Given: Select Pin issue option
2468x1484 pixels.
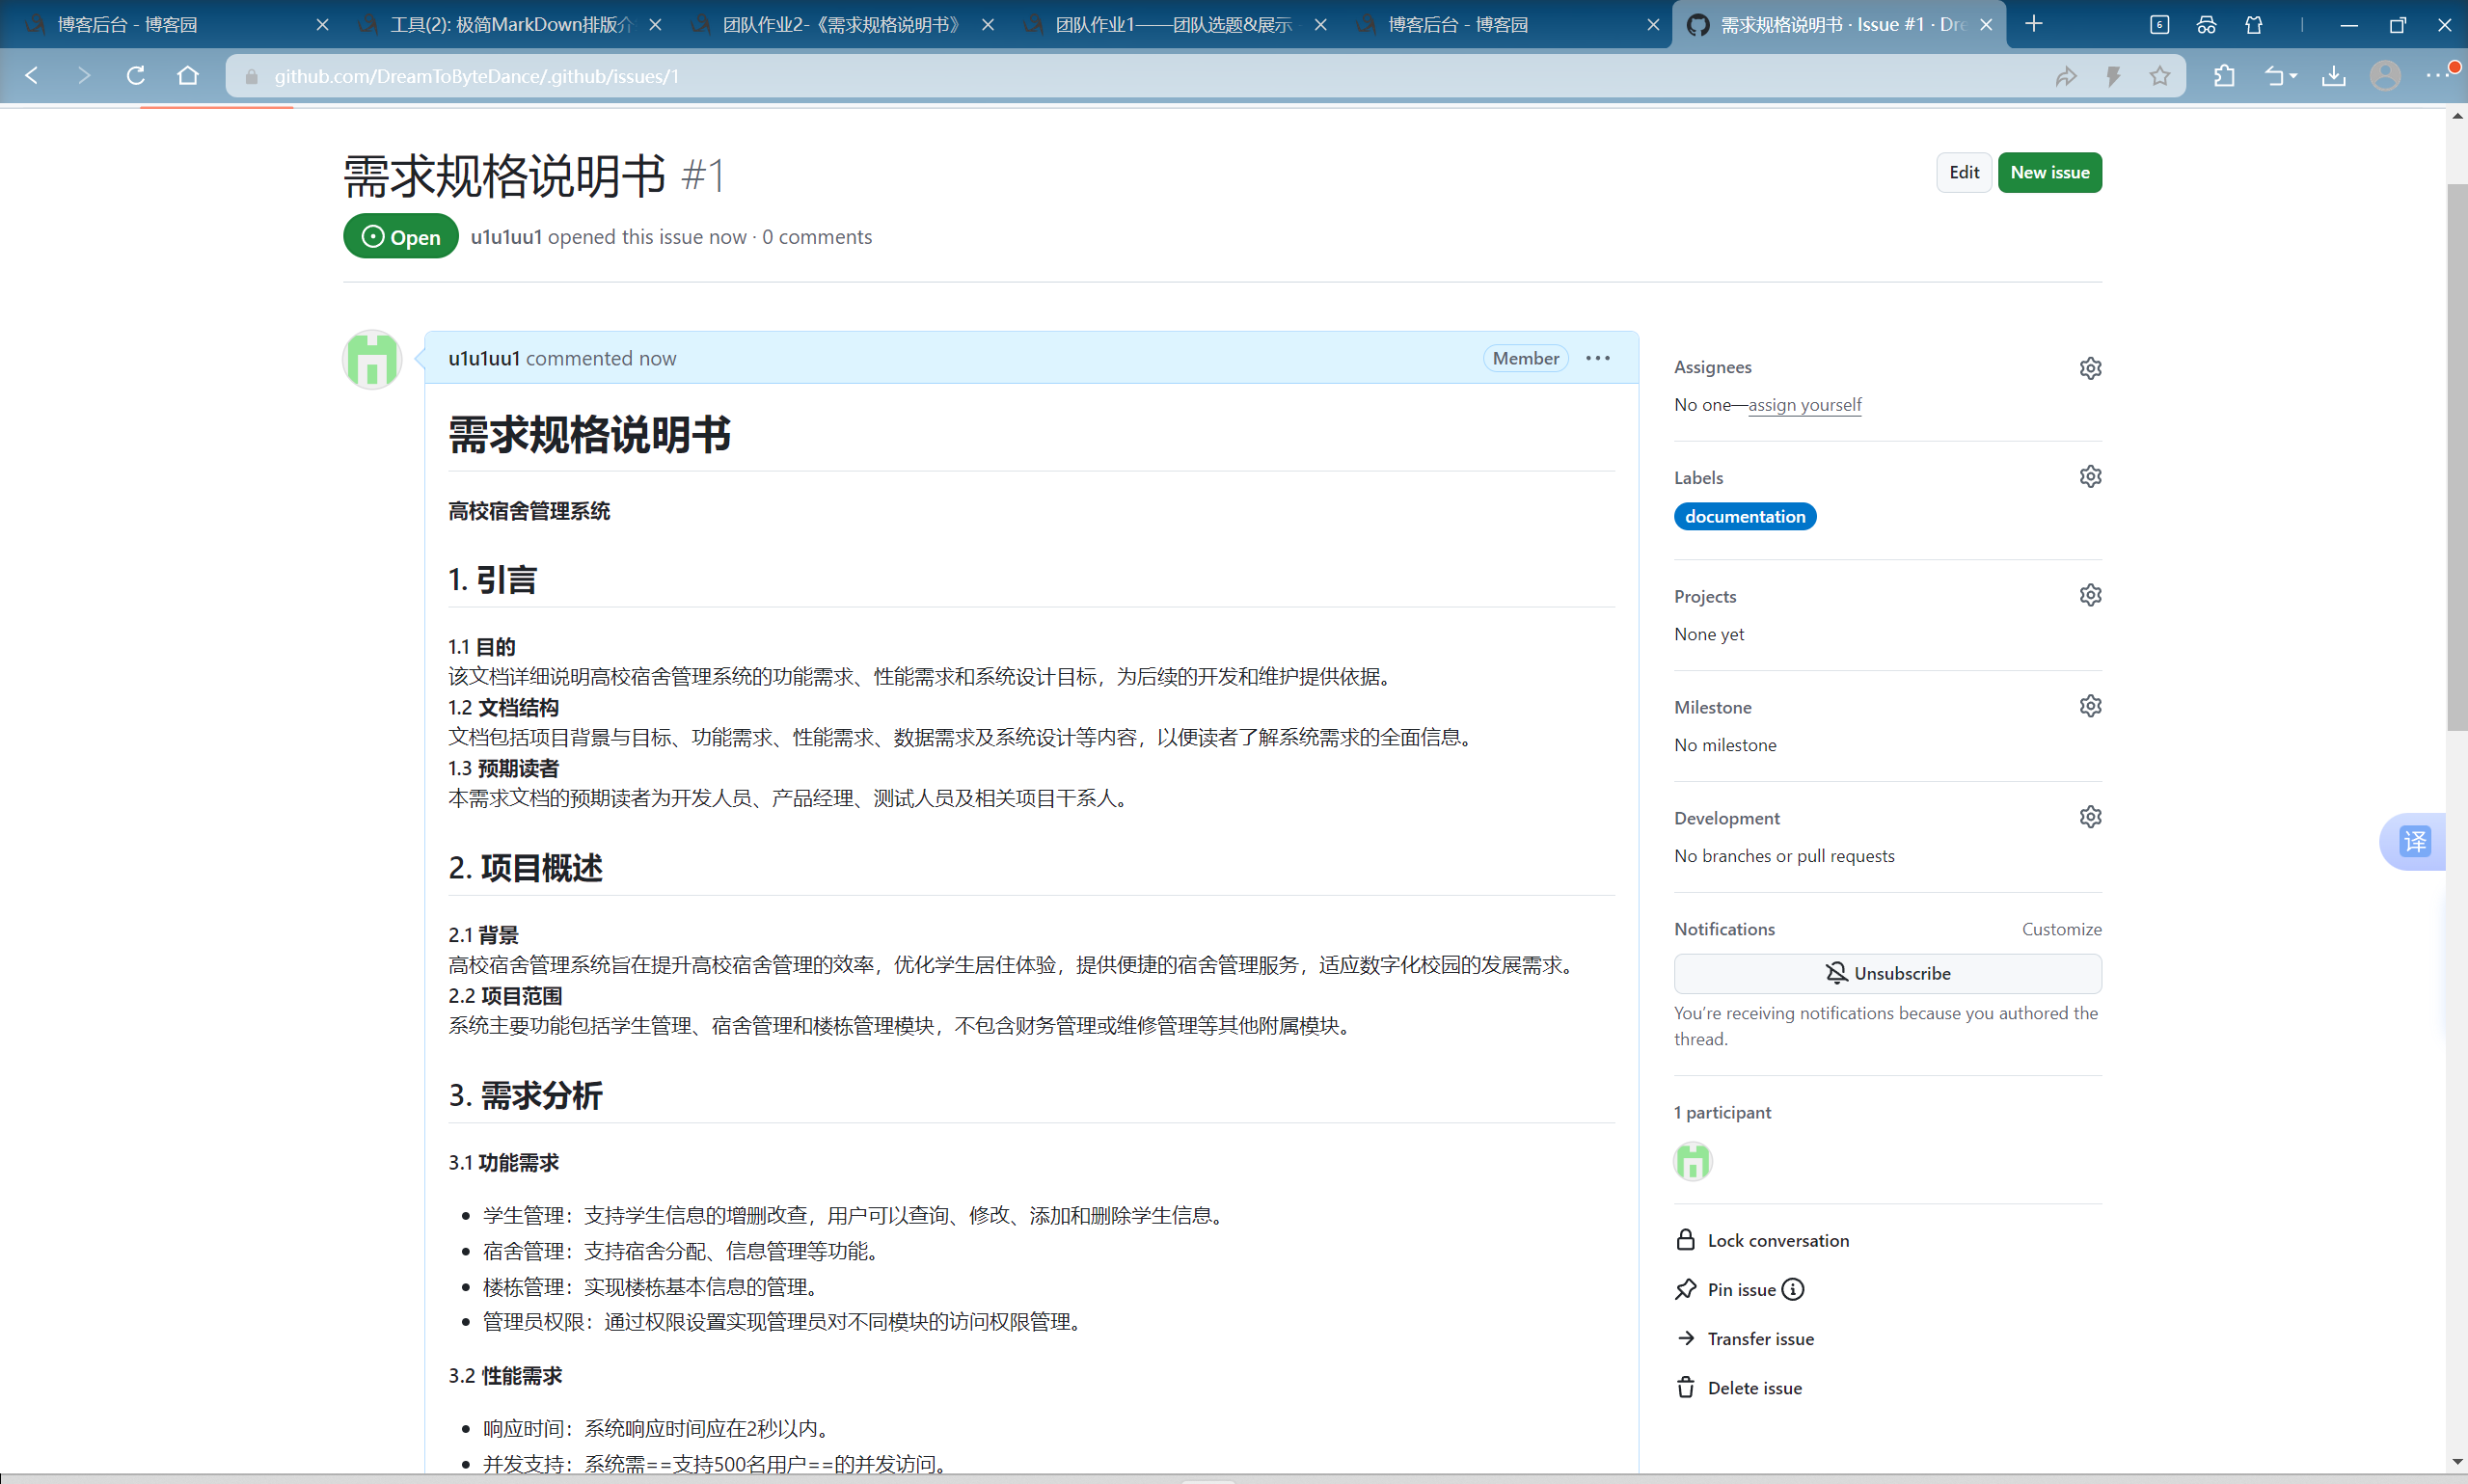Looking at the screenshot, I should tap(1740, 1288).
